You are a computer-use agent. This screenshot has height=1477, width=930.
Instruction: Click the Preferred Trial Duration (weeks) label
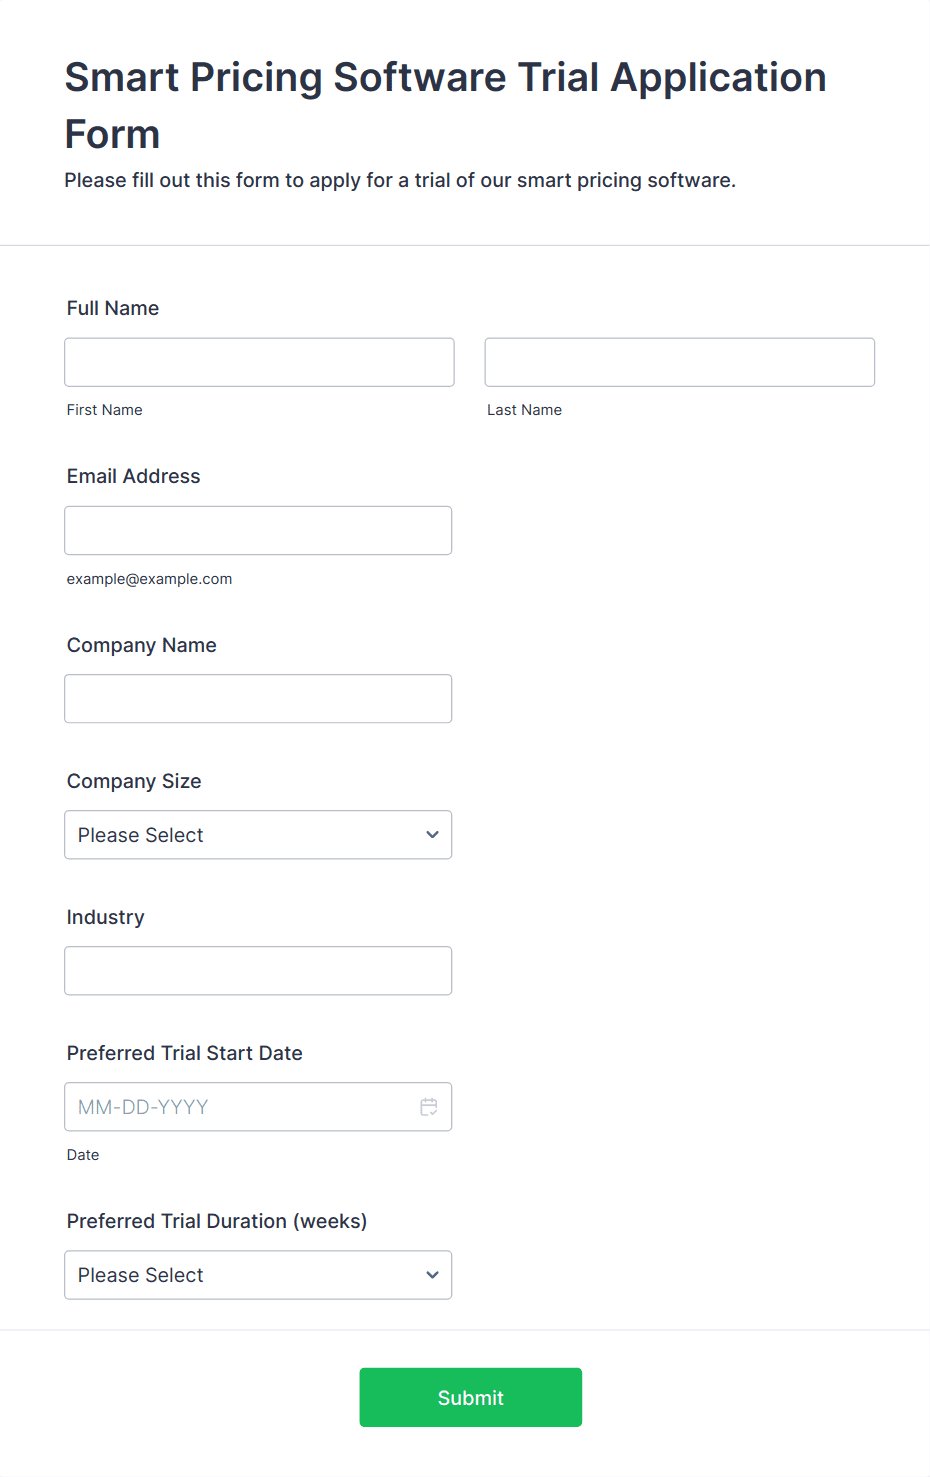tap(216, 1221)
